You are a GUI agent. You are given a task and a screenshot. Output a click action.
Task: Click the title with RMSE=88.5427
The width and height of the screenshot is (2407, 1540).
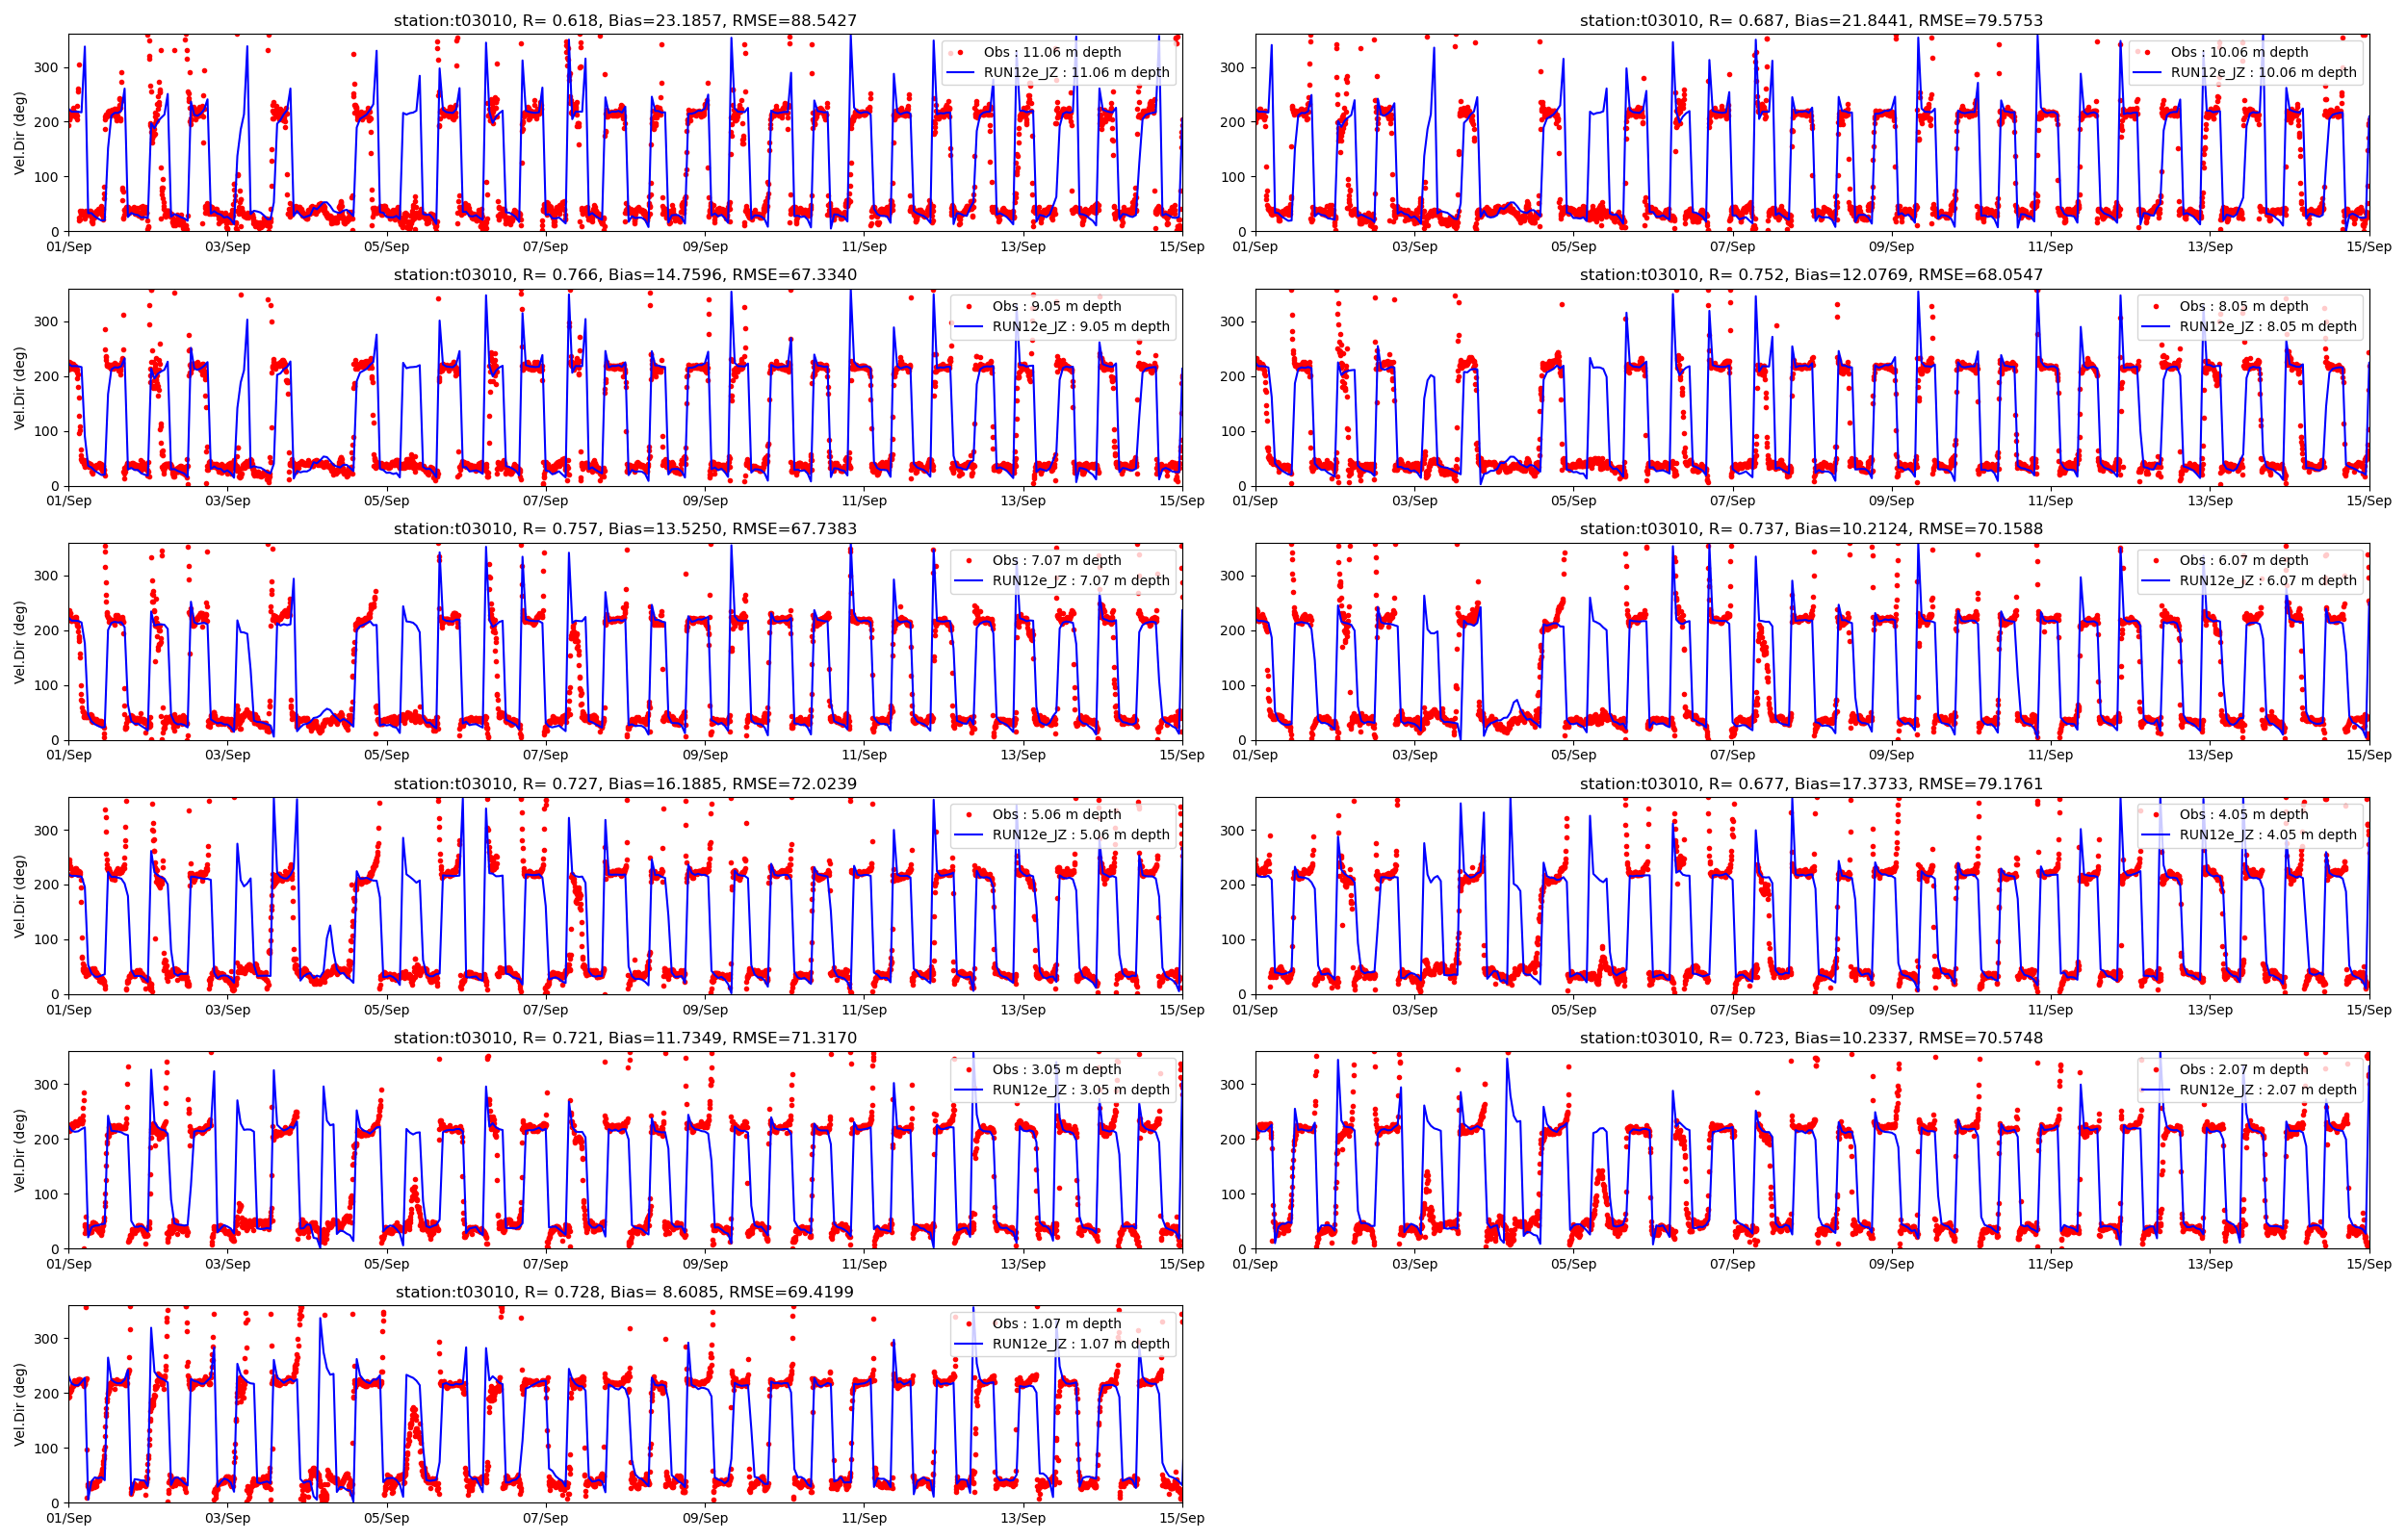(x=625, y=20)
